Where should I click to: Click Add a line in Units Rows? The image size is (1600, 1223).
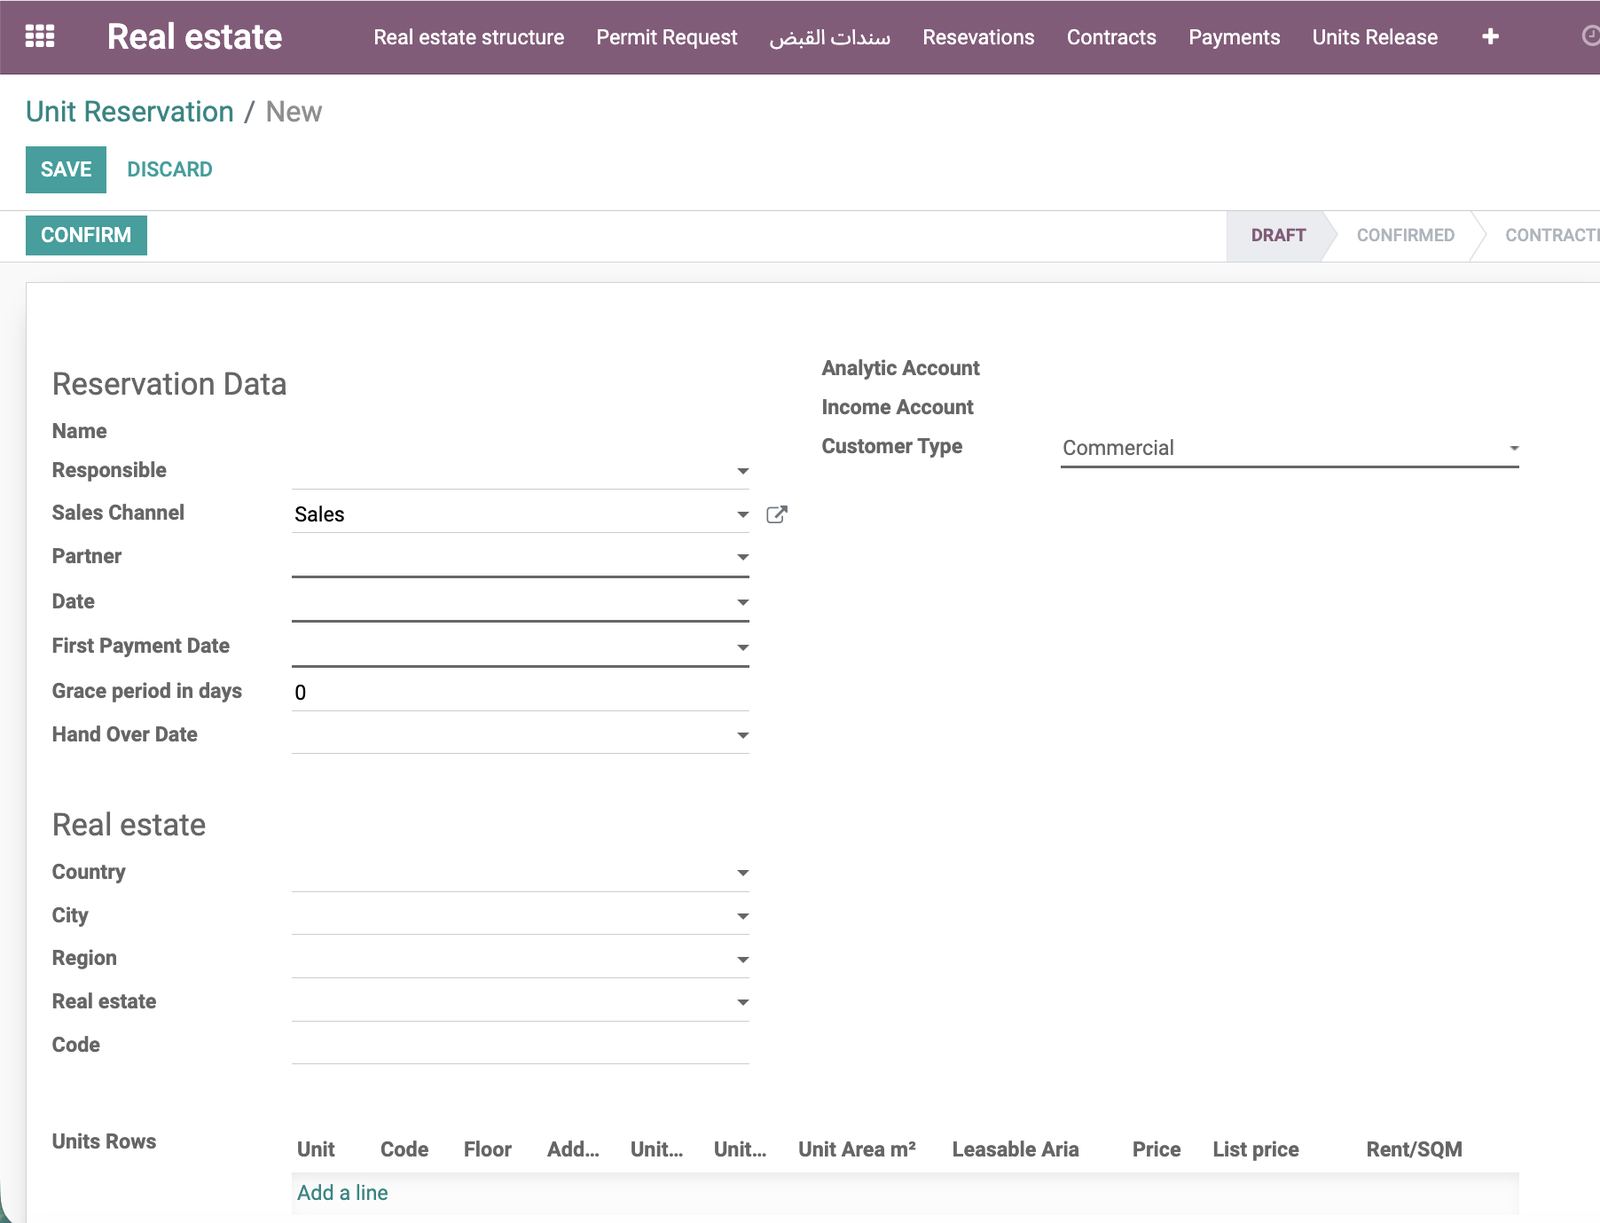click(x=342, y=1192)
